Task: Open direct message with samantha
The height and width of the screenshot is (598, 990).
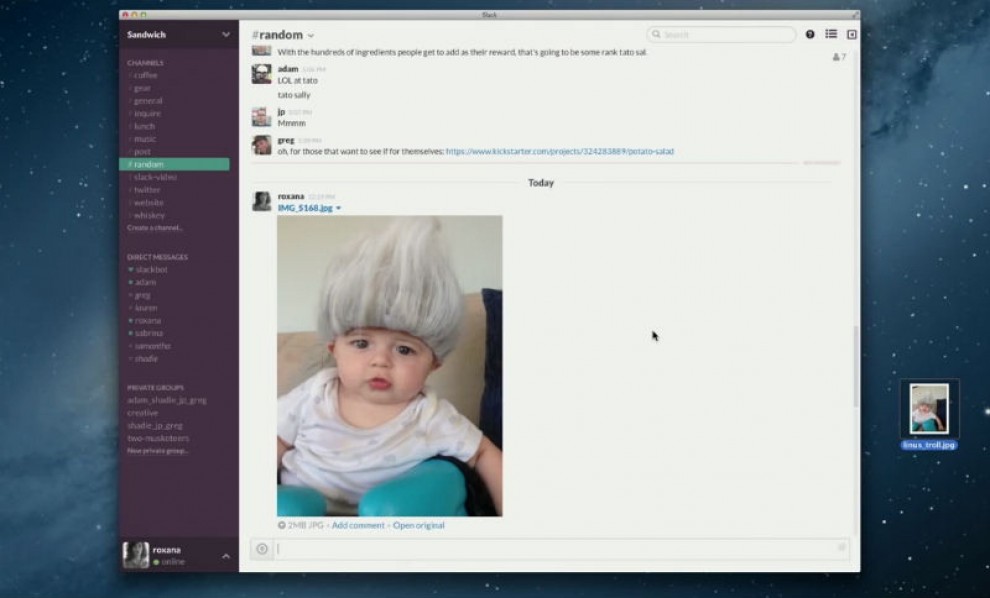Action: coord(152,346)
